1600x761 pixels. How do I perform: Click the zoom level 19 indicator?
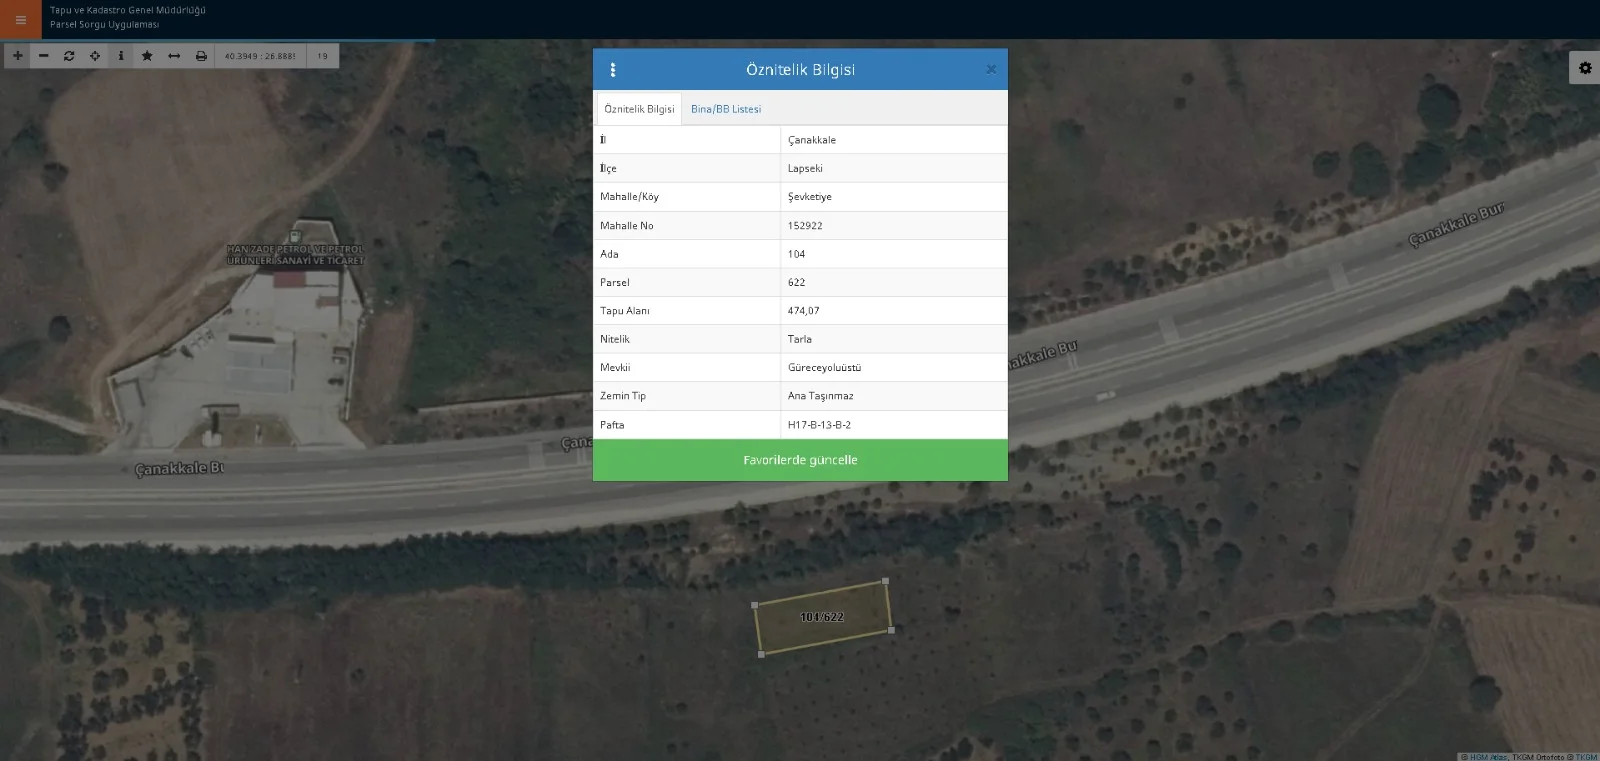(322, 56)
